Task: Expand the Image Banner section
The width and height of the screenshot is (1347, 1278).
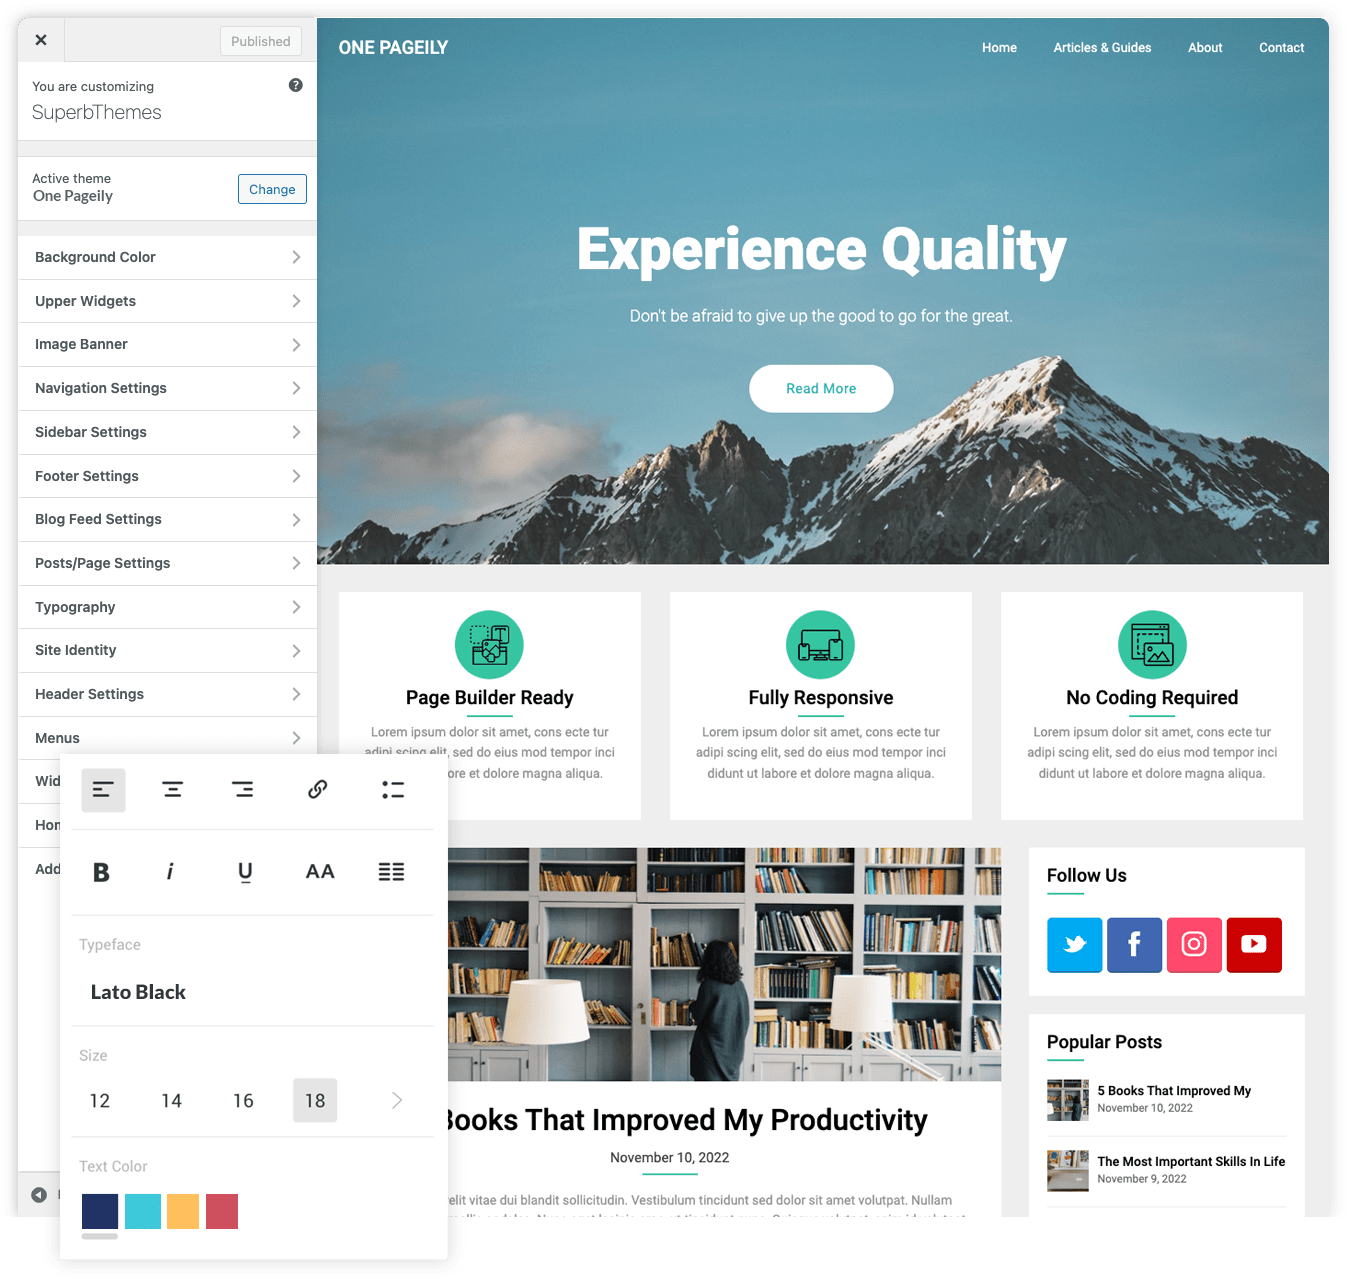Action: tap(167, 344)
